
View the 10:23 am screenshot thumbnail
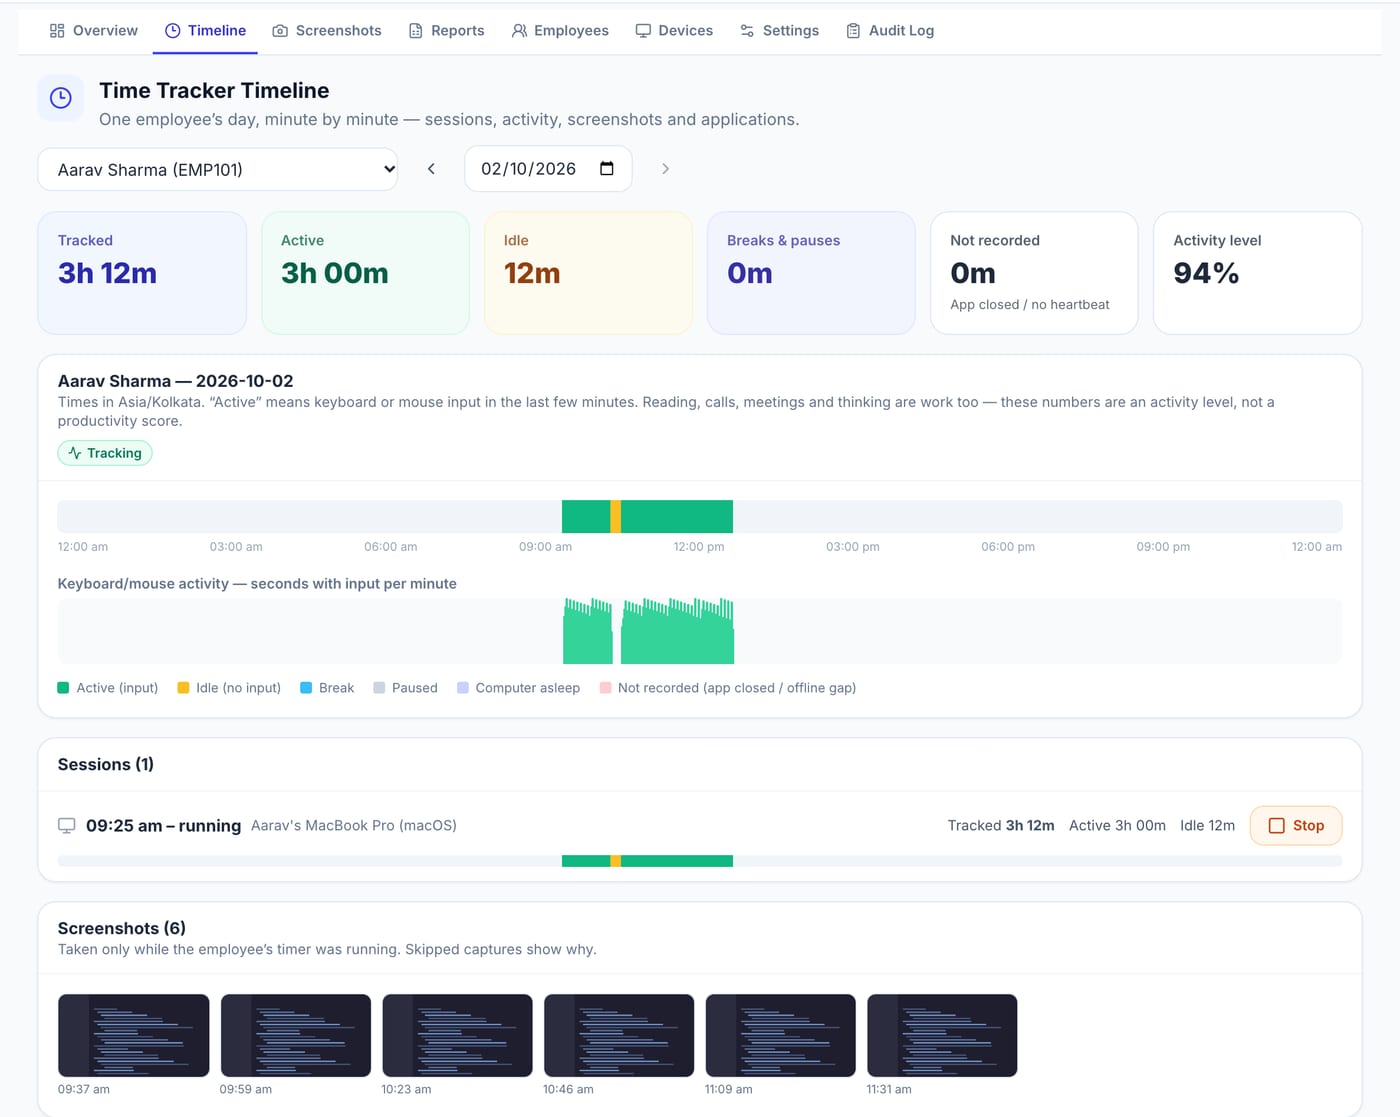coord(457,1035)
